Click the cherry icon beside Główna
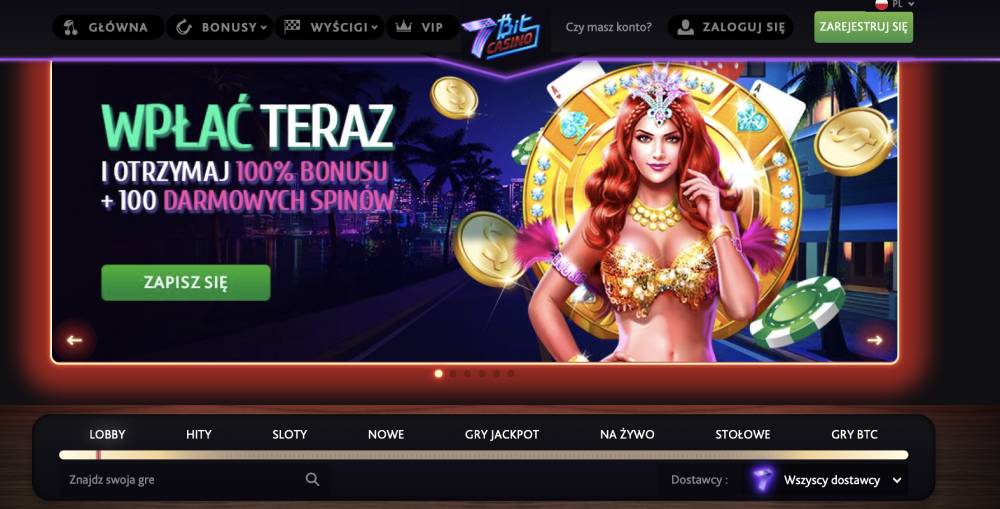This screenshot has width=1000, height=509. tap(71, 27)
